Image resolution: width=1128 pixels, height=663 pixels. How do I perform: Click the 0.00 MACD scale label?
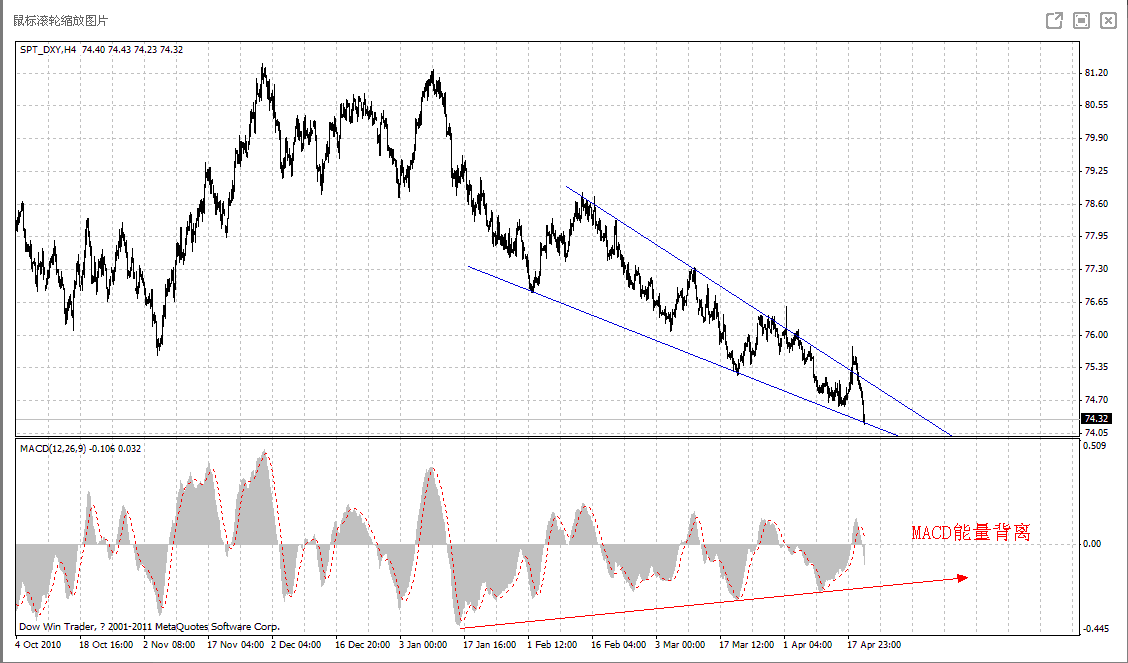point(1092,544)
